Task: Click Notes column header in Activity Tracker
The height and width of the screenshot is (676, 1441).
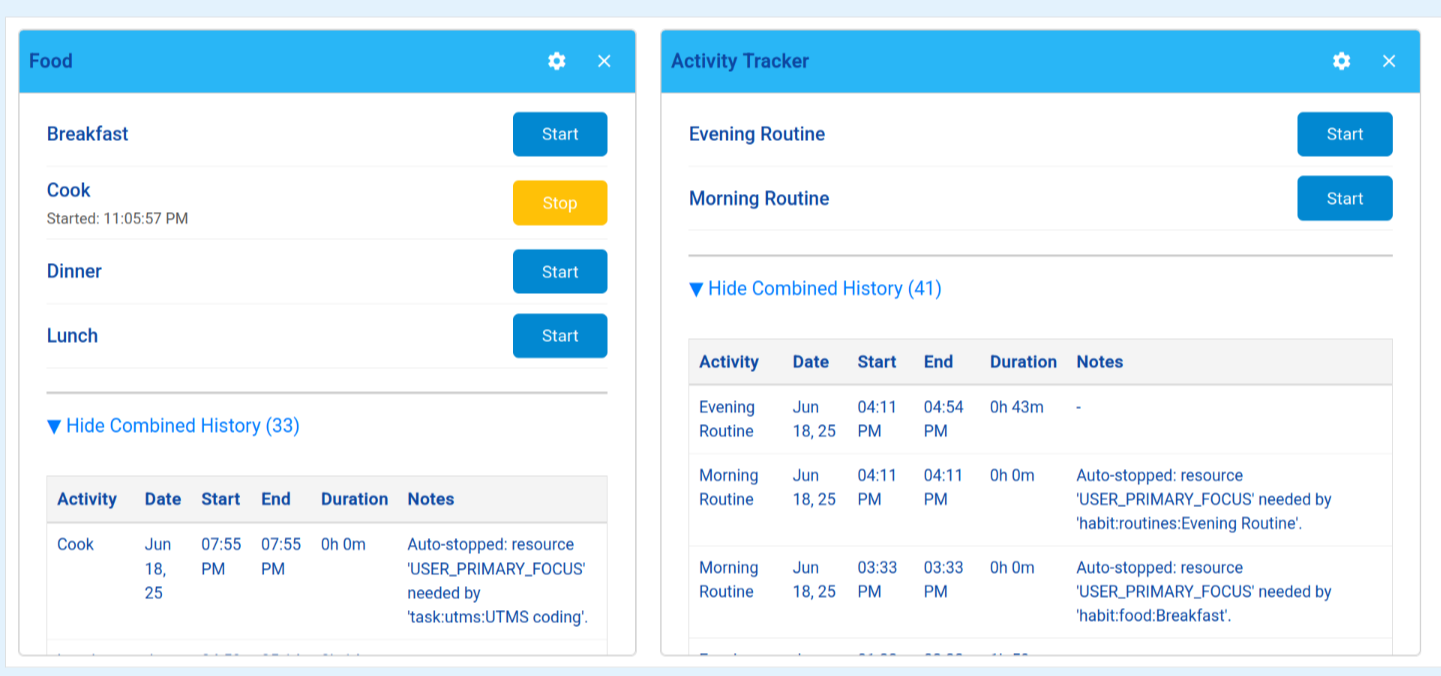Action: 1099,362
